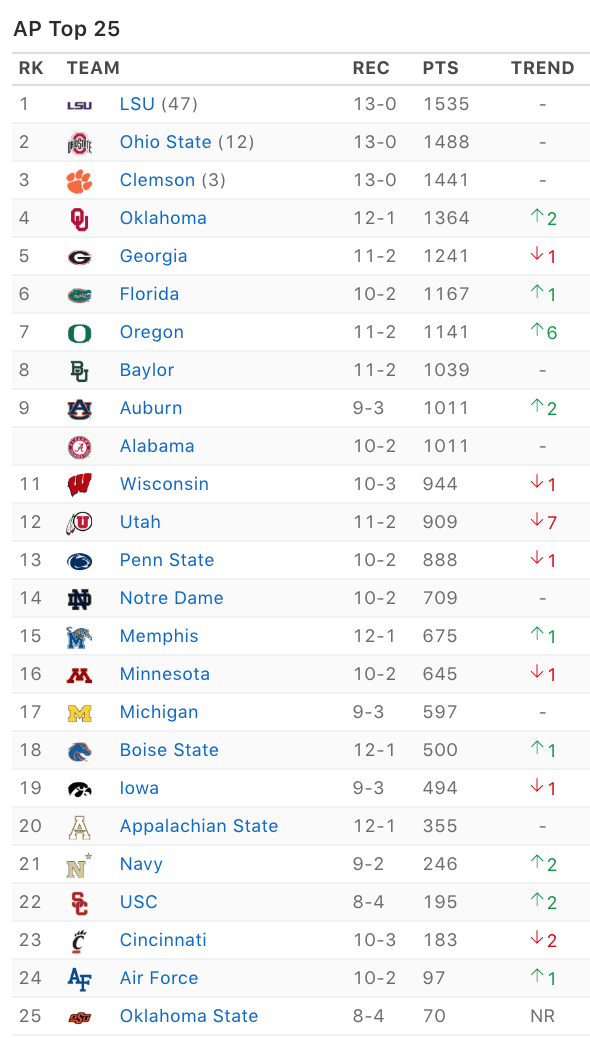The width and height of the screenshot is (590, 1038).
Task: Click the Air Force logo icon
Action: (x=79, y=978)
